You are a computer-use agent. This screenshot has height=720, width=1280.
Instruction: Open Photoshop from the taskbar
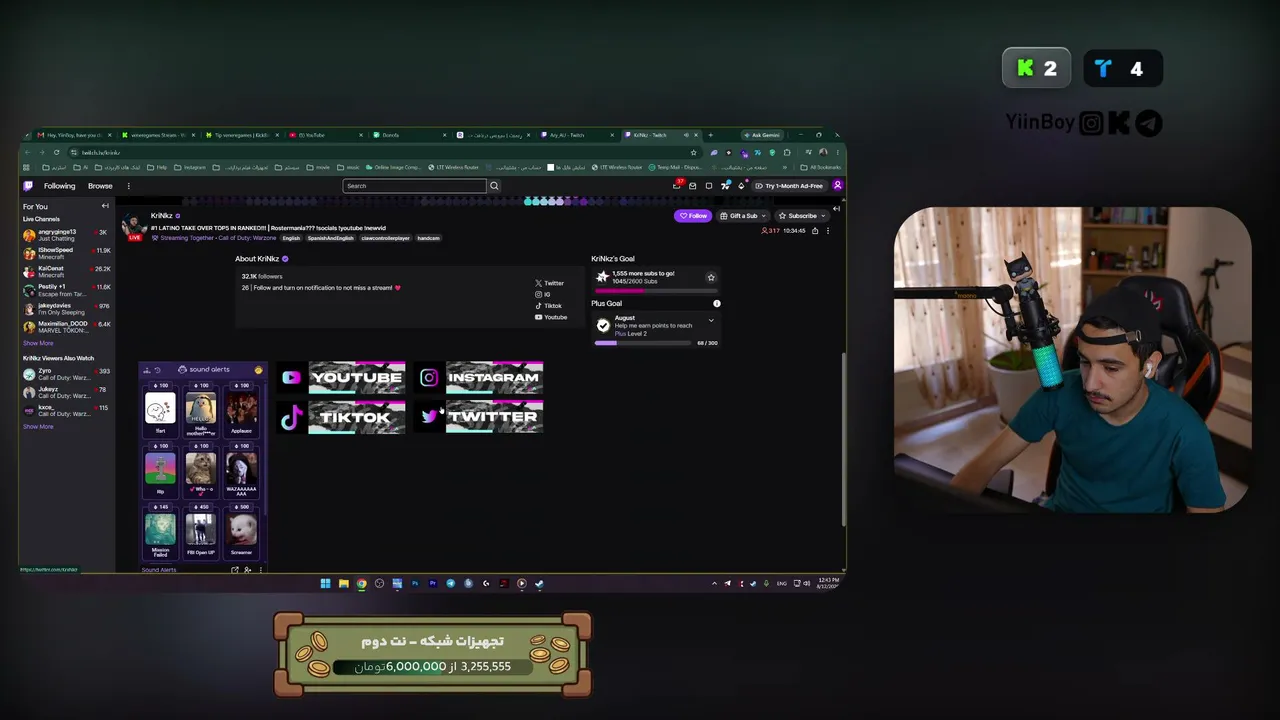(x=415, y=584)
